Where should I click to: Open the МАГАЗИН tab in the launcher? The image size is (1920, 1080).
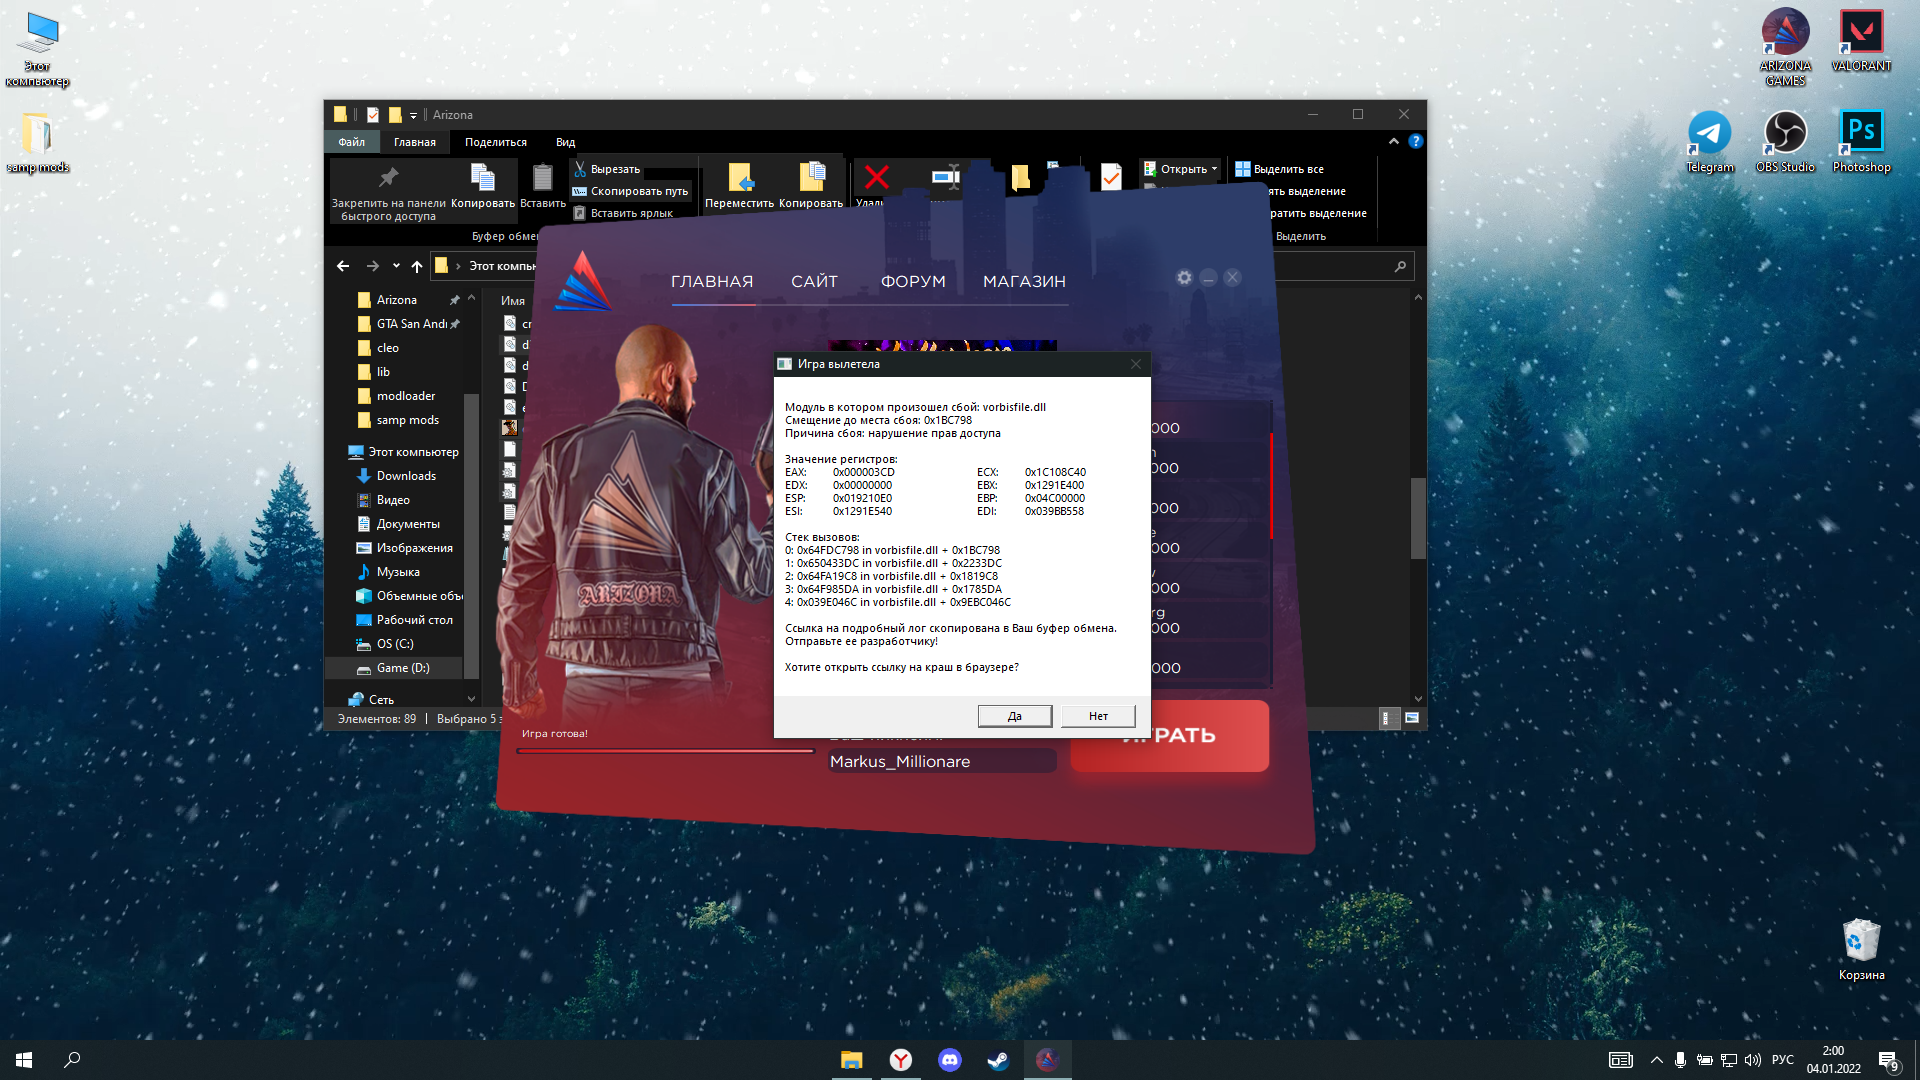1024,282
